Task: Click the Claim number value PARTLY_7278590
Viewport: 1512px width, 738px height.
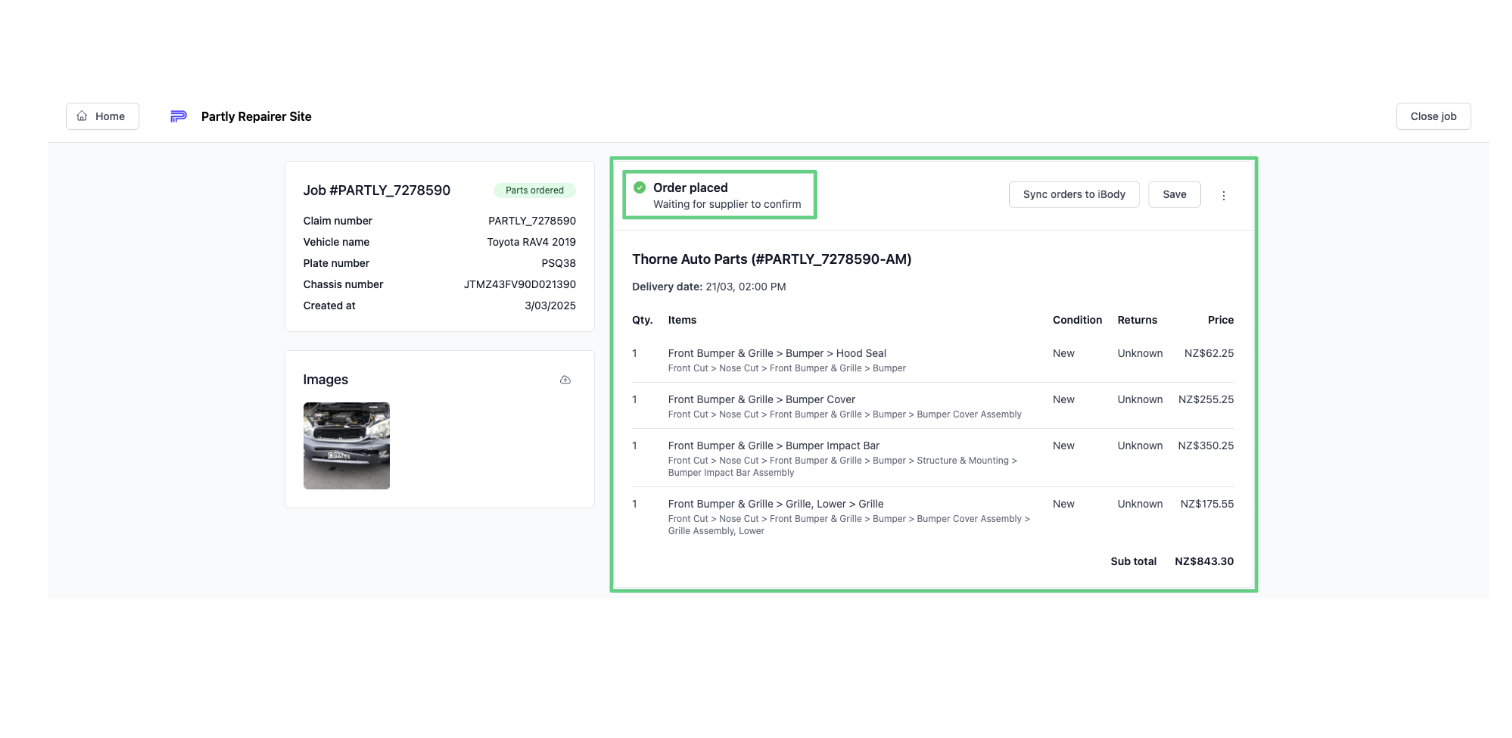Action: coord(532,221)
